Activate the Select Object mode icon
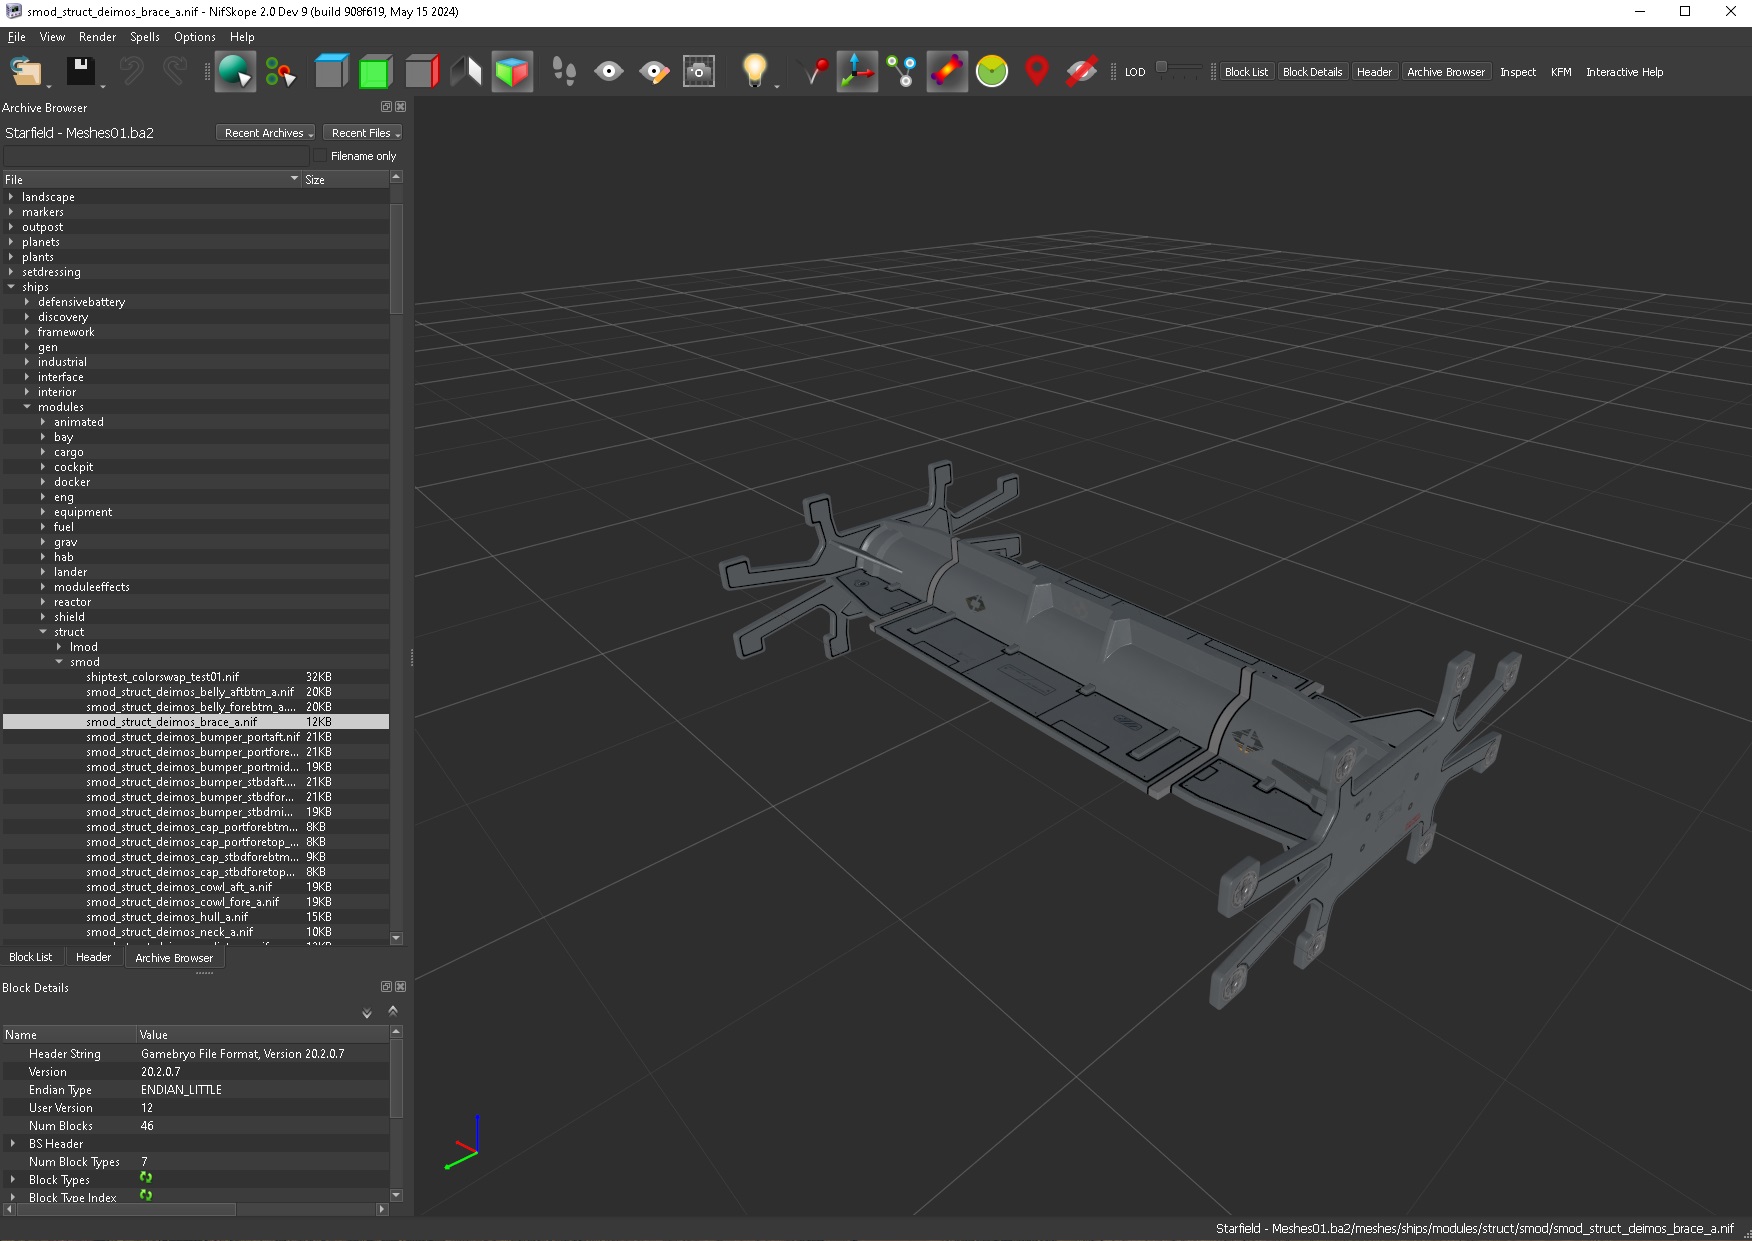Screen dimensions: 1752x1241 pos(235,72)
